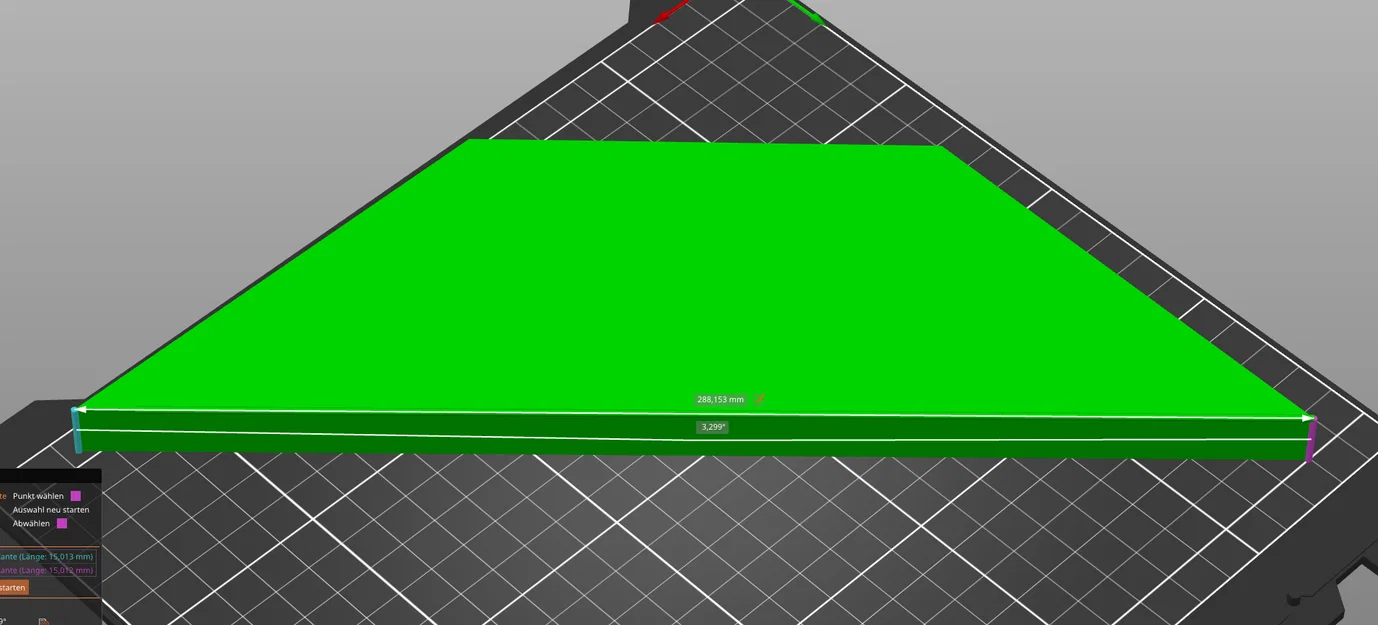The height and width of the screenshot is (625, 1378).
Task: Click the 288,153 mm distance label
Action: (x=721, y=399)
